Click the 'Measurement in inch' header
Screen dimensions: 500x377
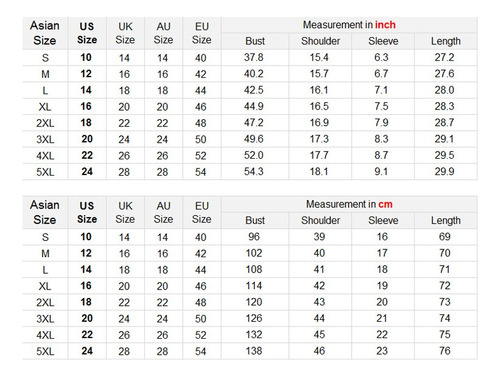click(349, 25)
